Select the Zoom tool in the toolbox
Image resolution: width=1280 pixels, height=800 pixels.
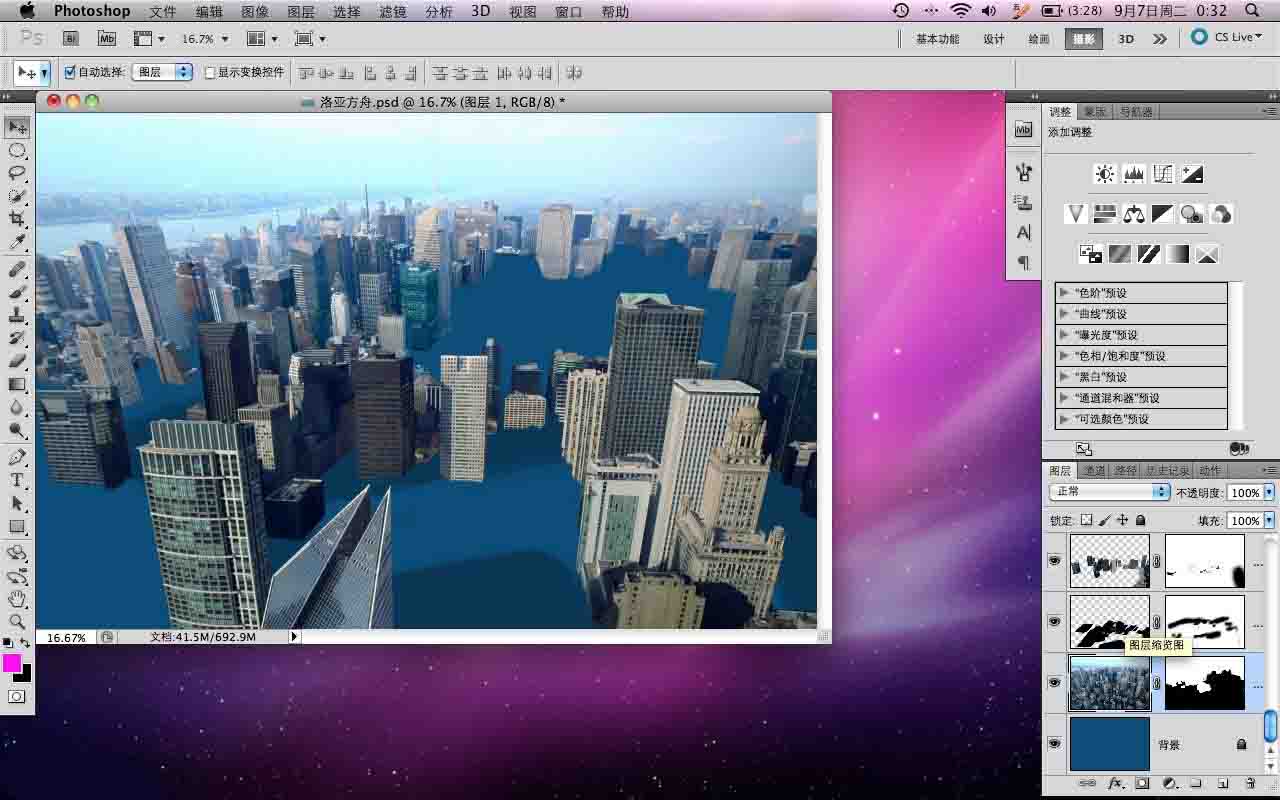point(17,622)
